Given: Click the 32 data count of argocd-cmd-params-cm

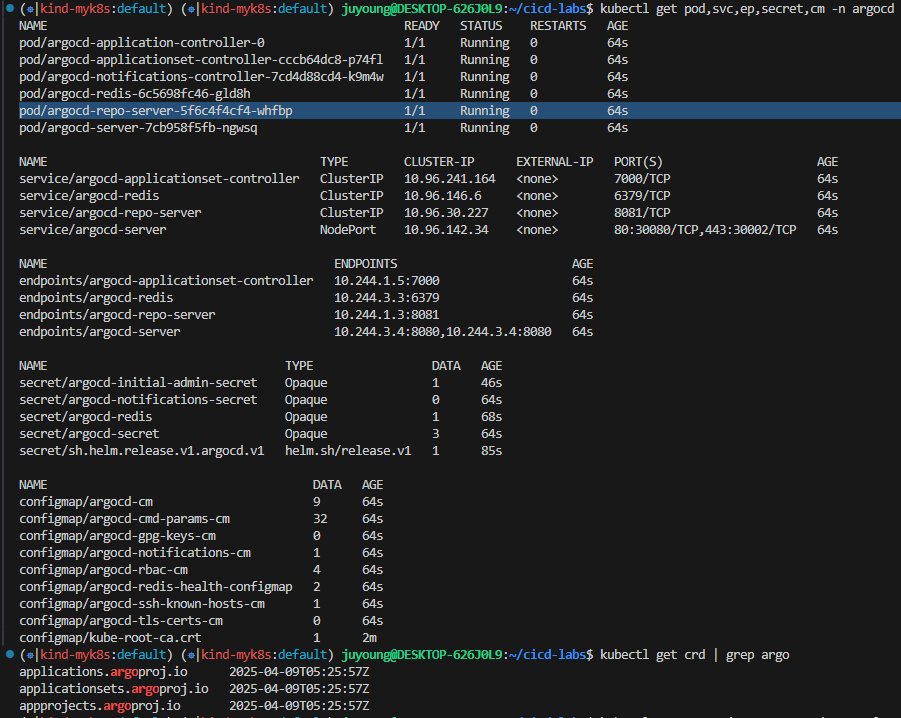Looking at the screenshot, I should point(320,519).
